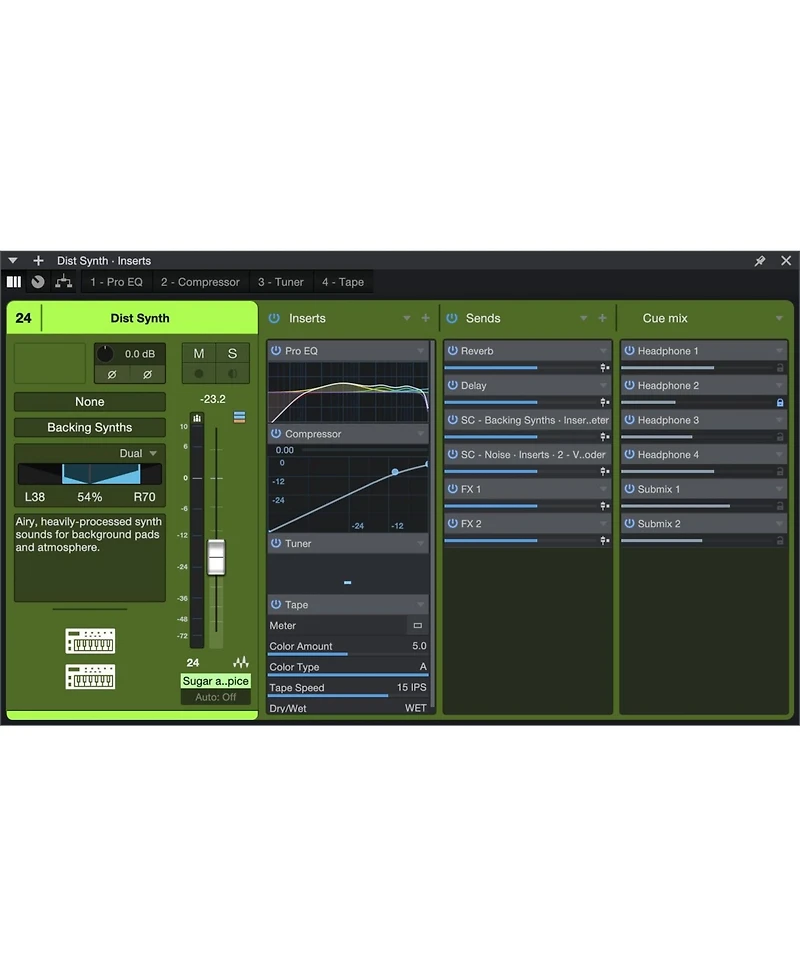The width and height of the screenshot is (800, 977).
Task: Invert left channel phase
Action: point(112,374)
